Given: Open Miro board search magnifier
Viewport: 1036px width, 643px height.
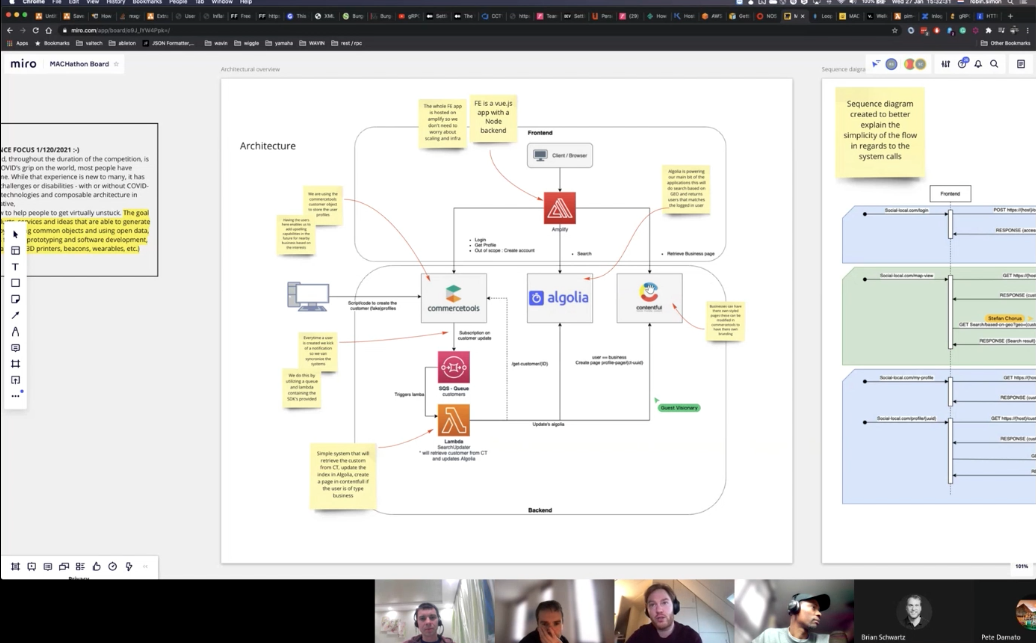Looking at the screenshot, I should [x=994, y=64].
